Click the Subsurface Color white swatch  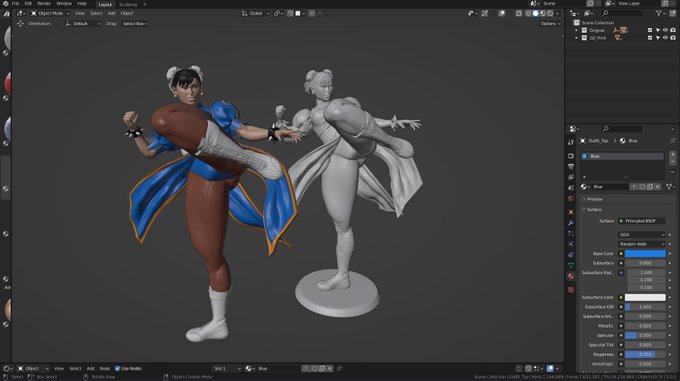coord(645,297)
